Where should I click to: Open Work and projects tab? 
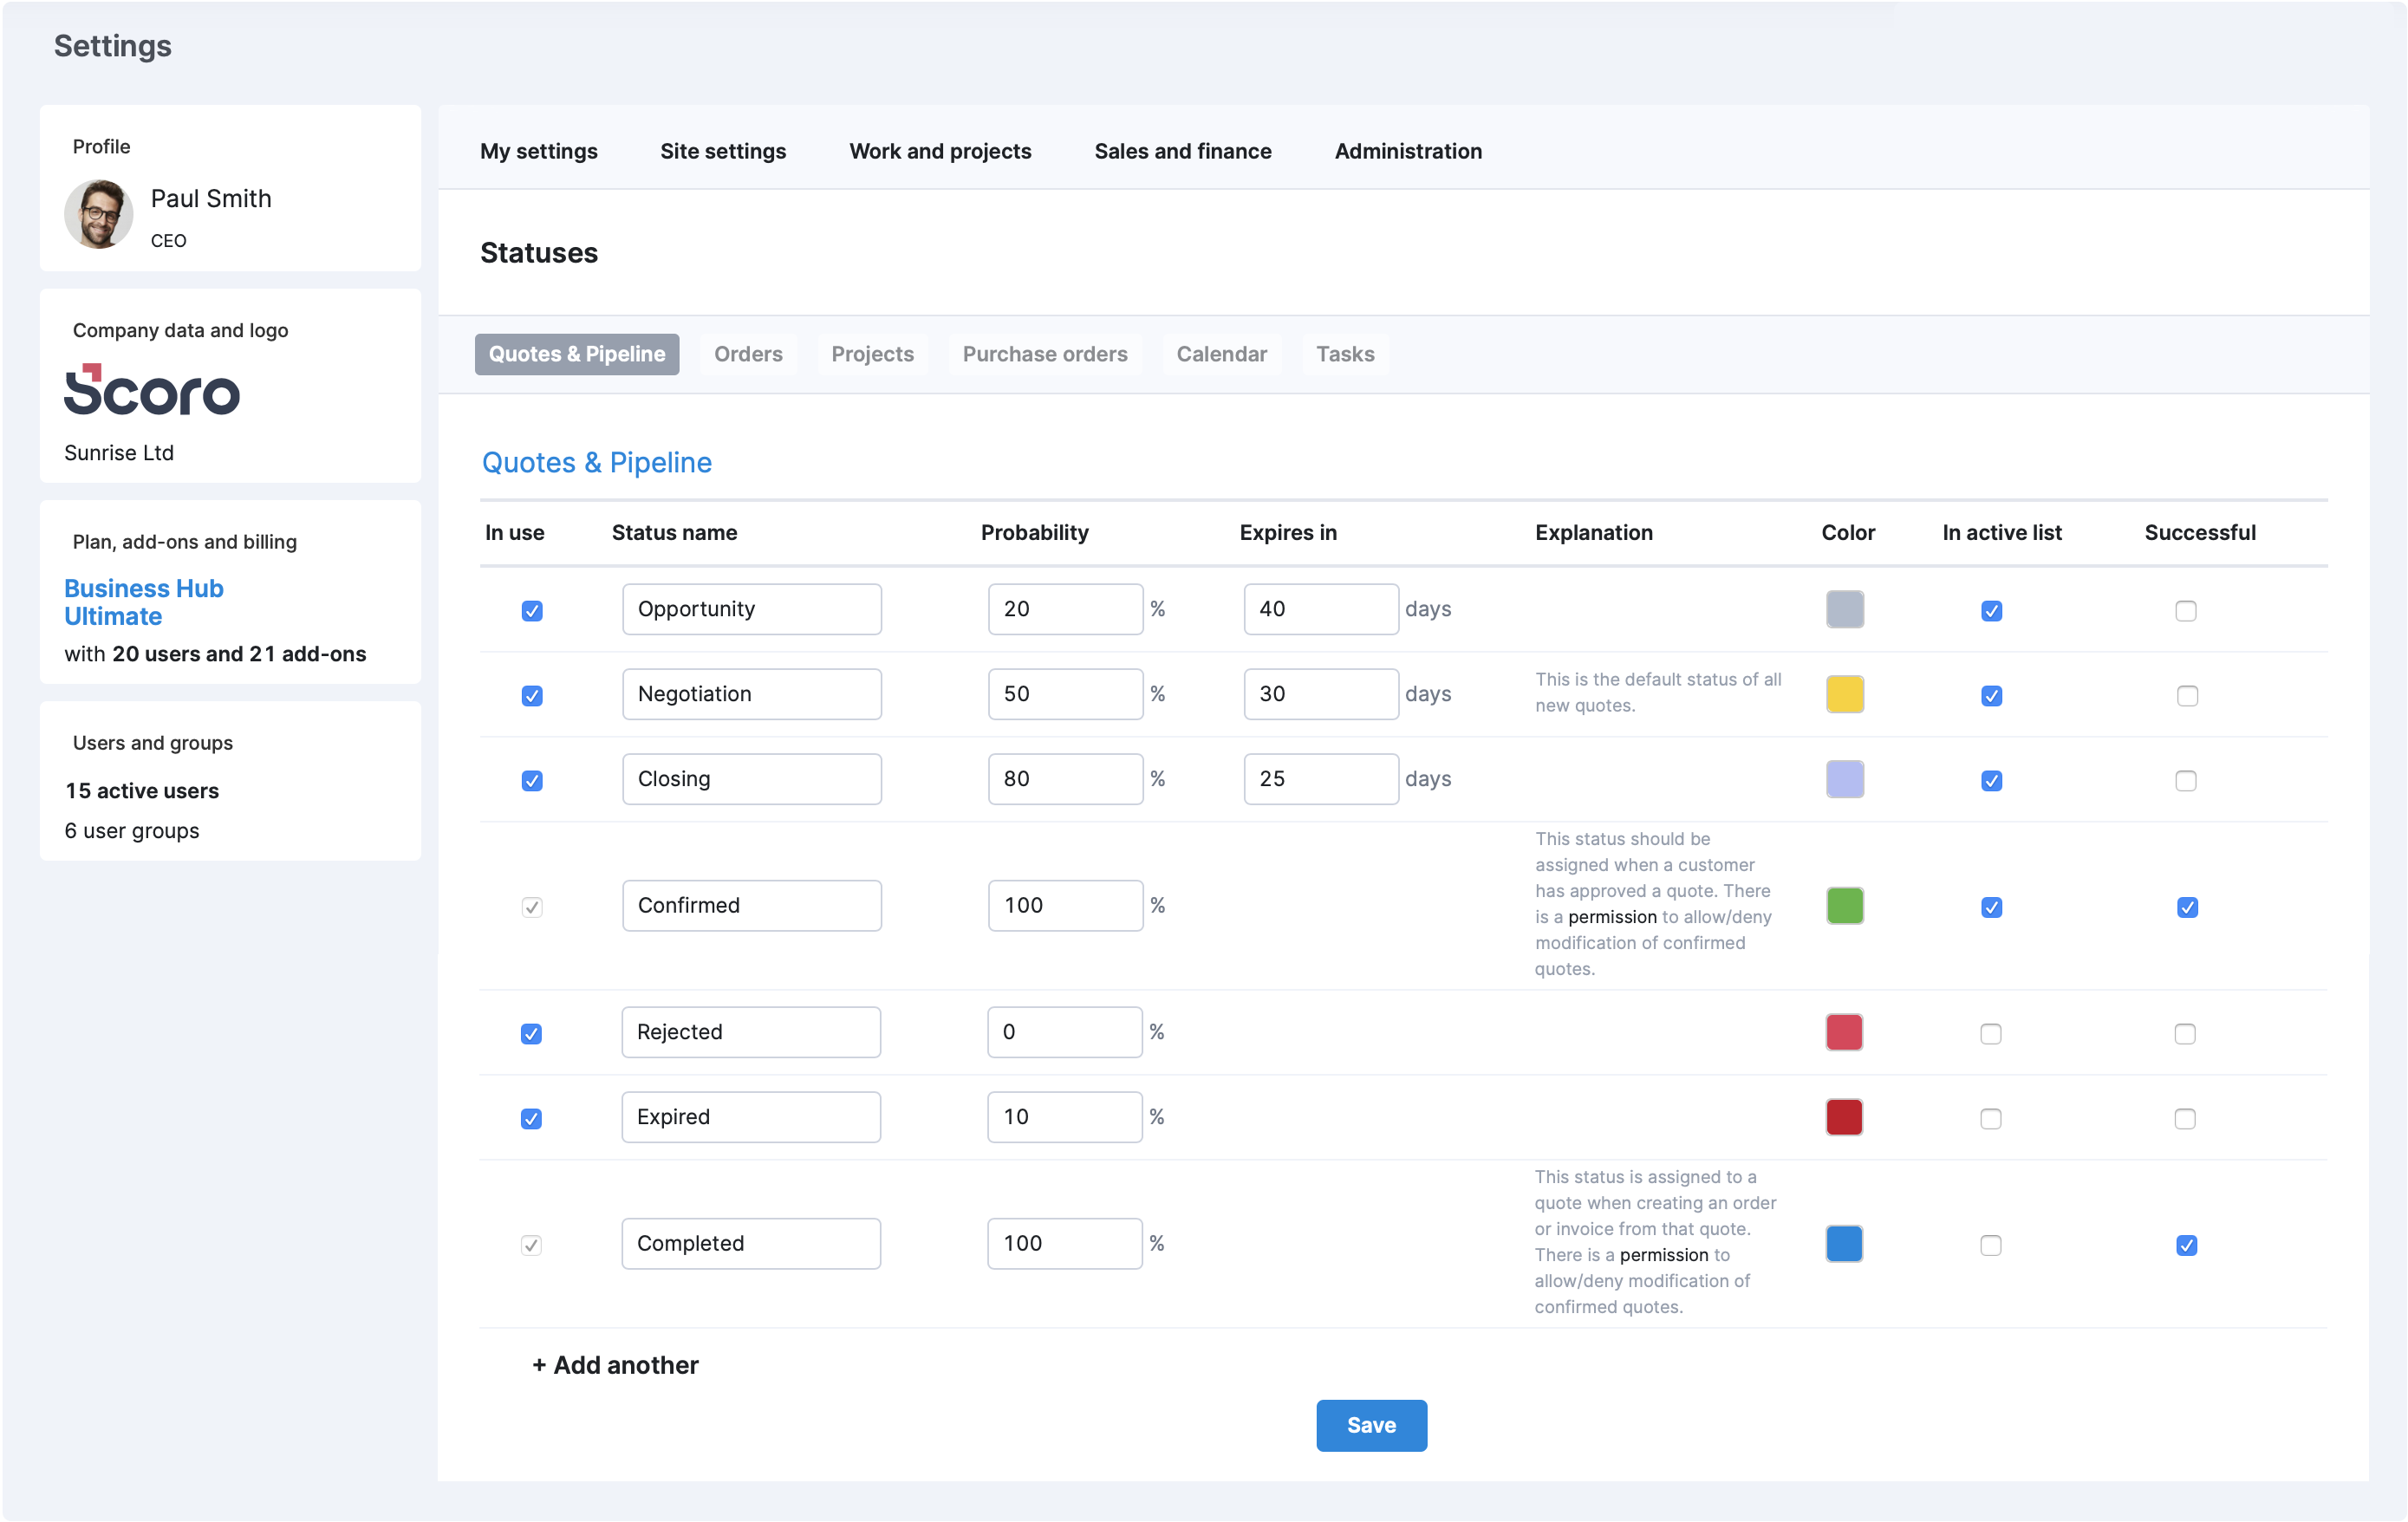940,151
